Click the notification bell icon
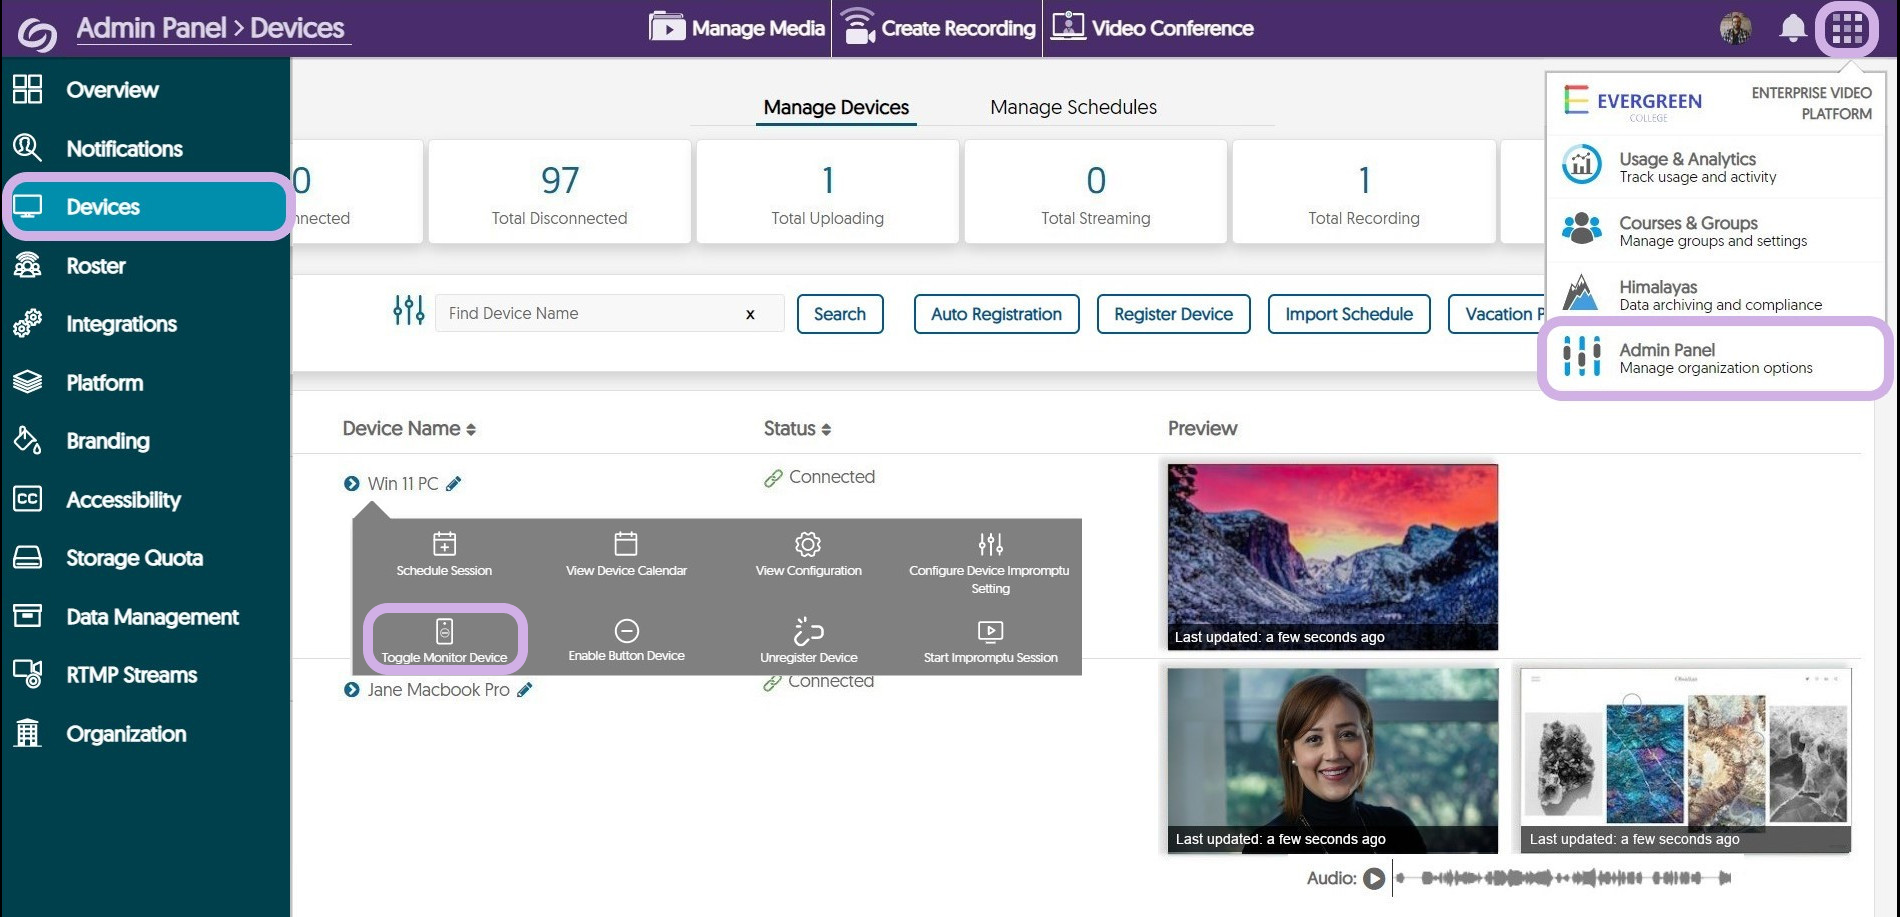 coord(1792,28)
